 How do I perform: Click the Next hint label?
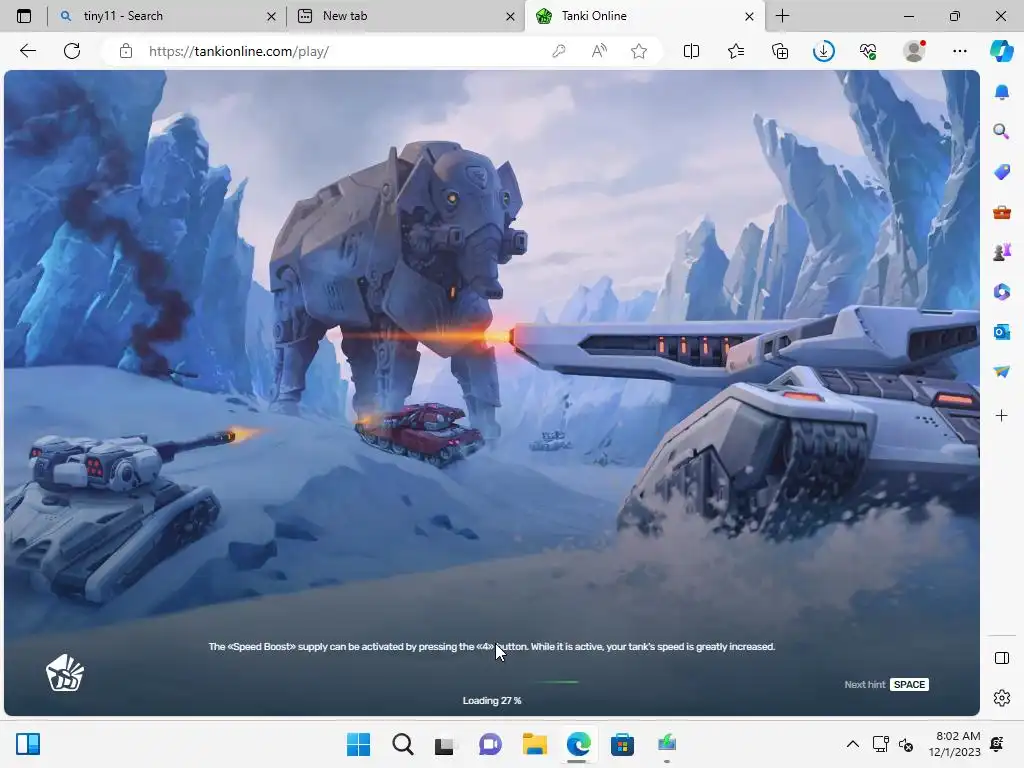865,684
